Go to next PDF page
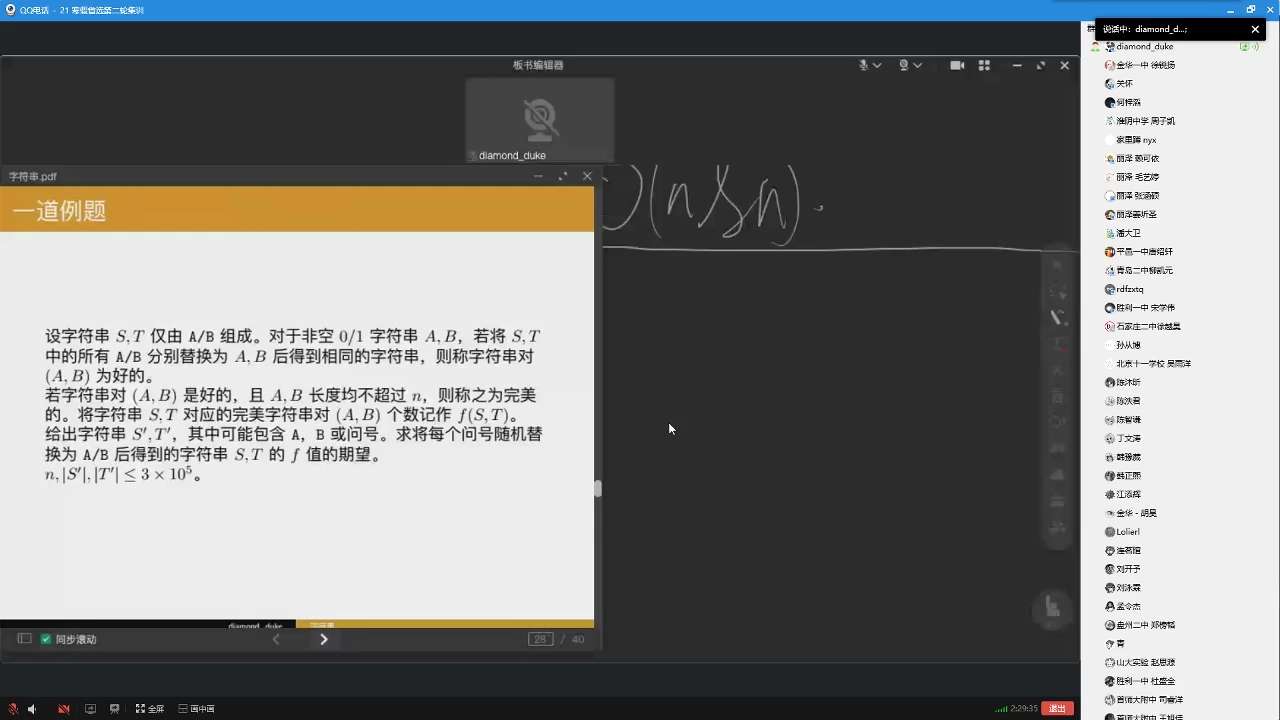 (323, 639)
